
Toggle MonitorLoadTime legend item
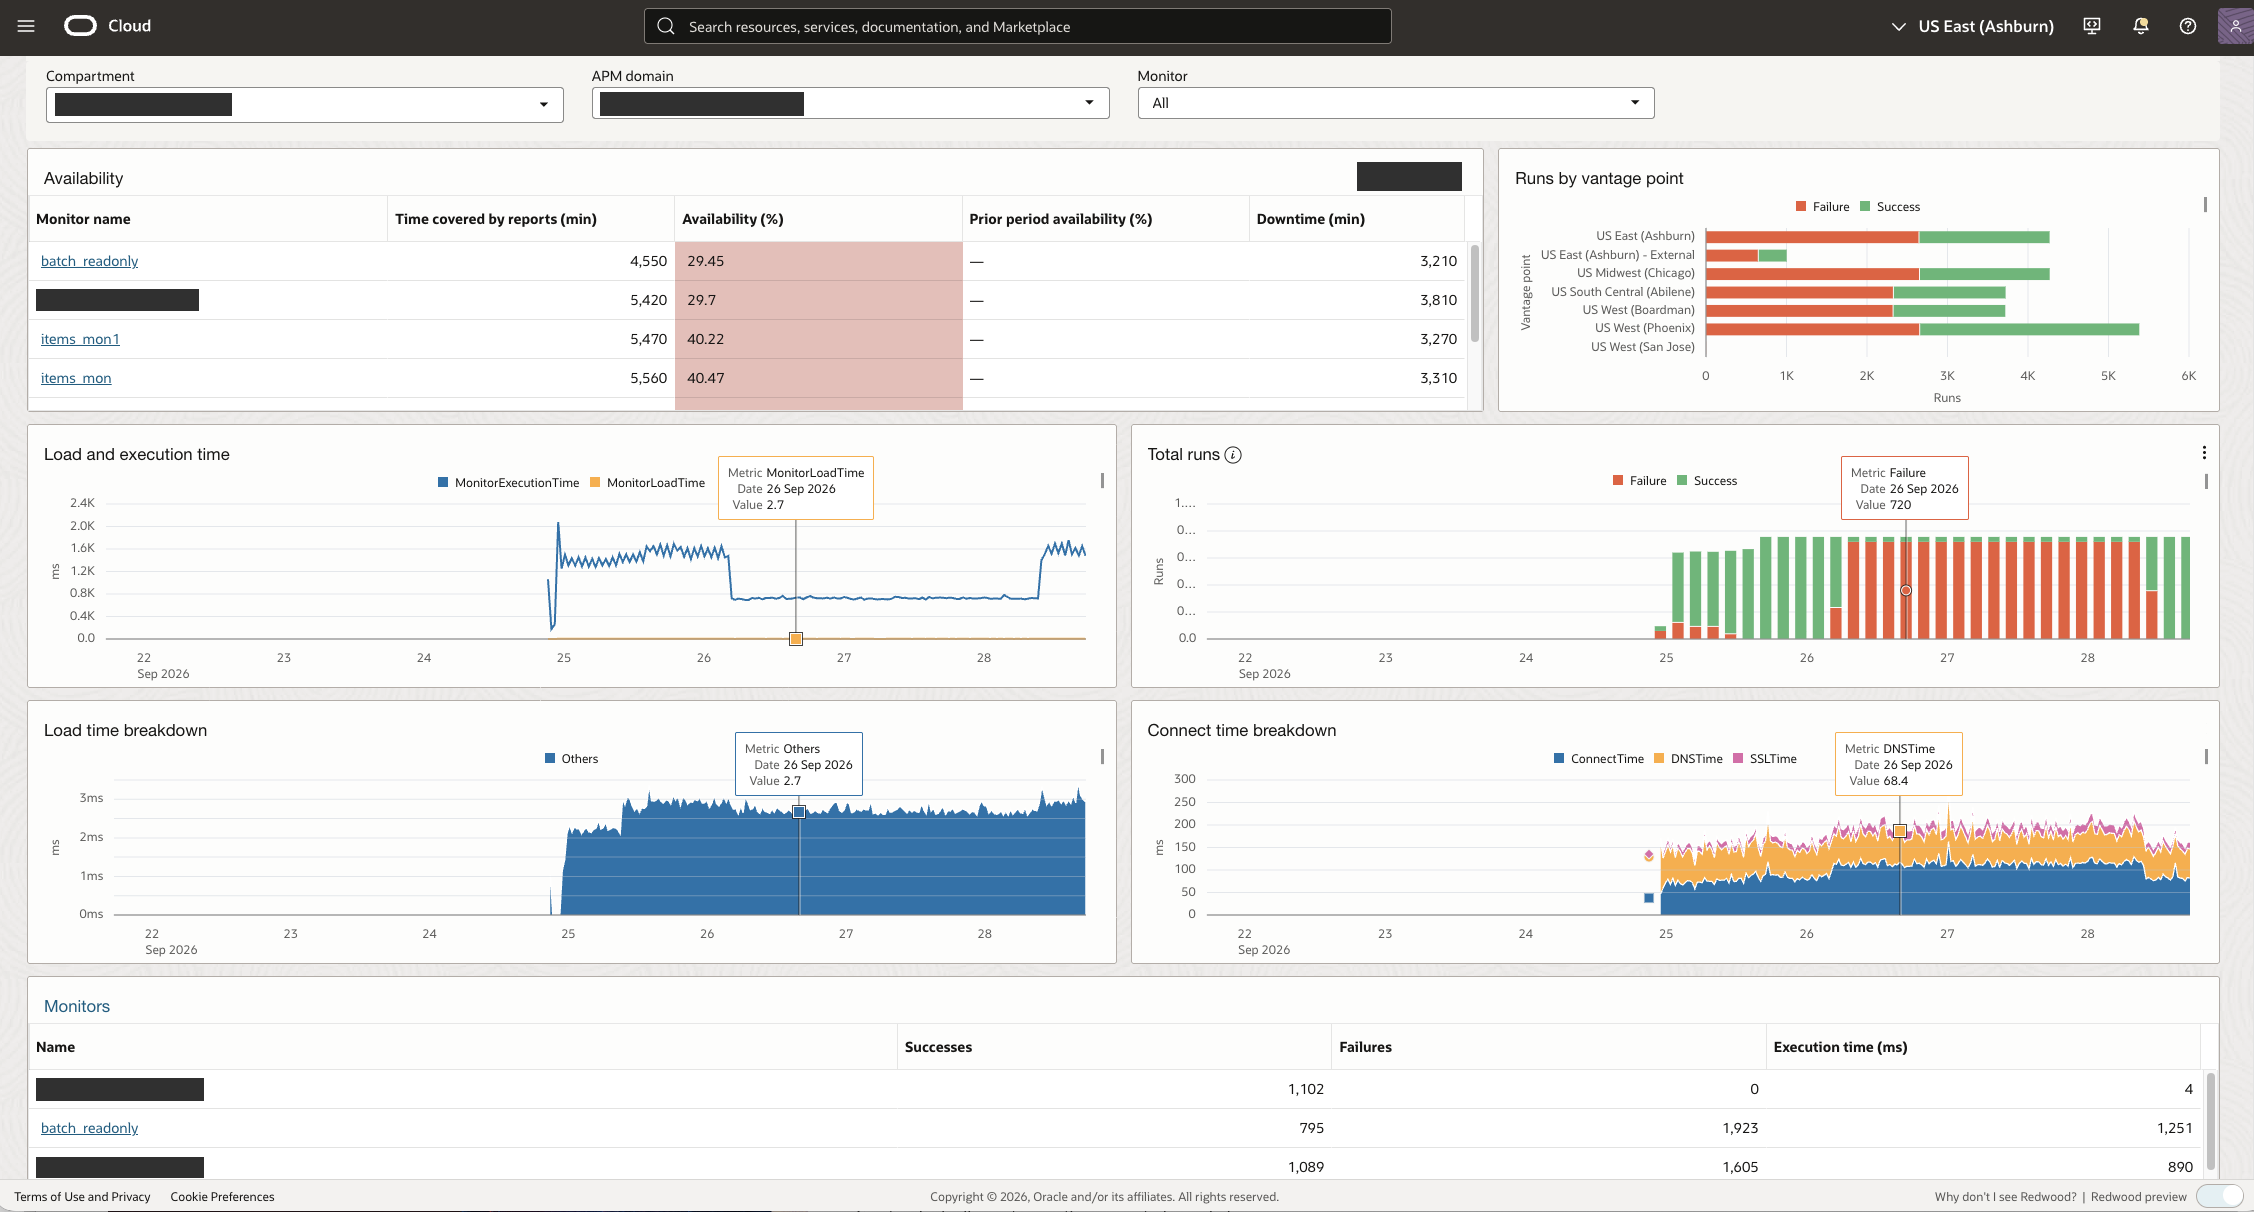647,483
